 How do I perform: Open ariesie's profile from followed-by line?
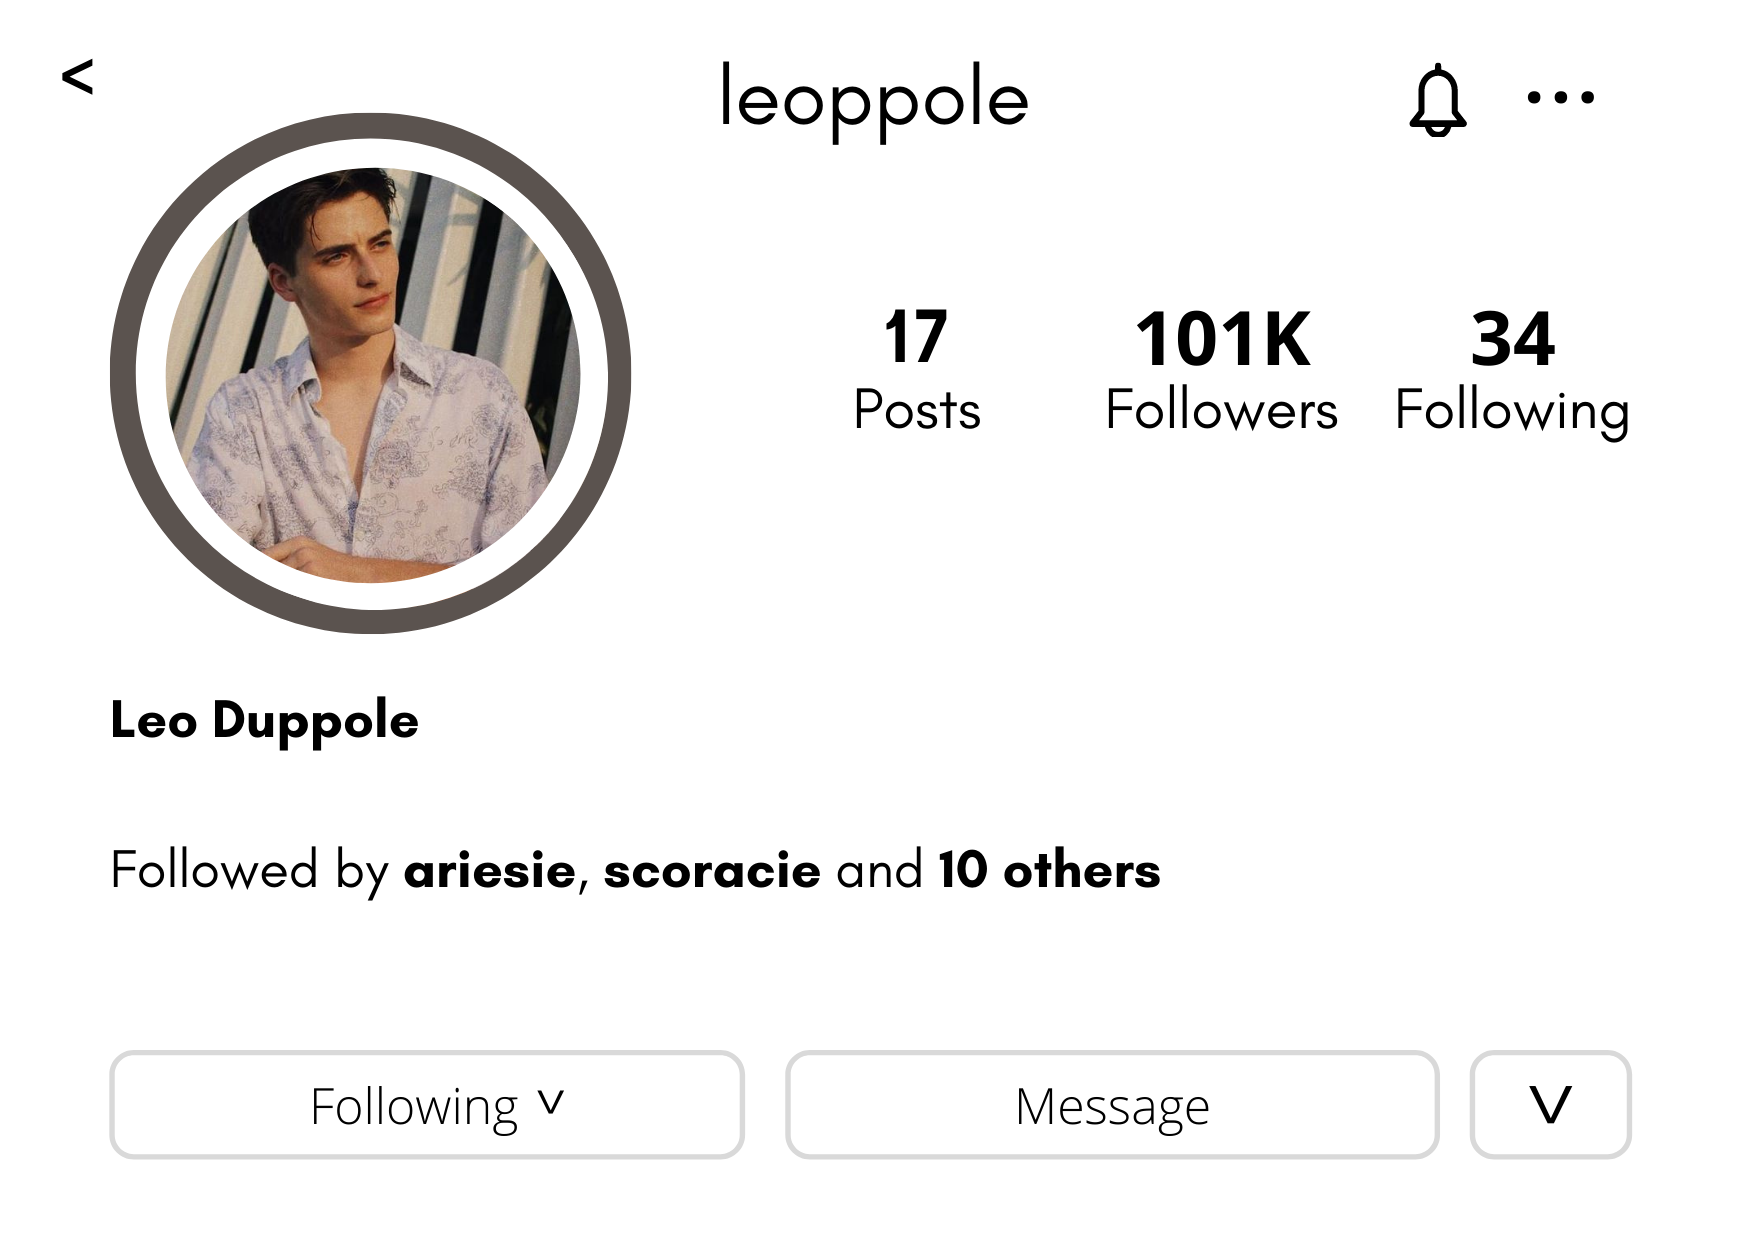tap(489, 870)
